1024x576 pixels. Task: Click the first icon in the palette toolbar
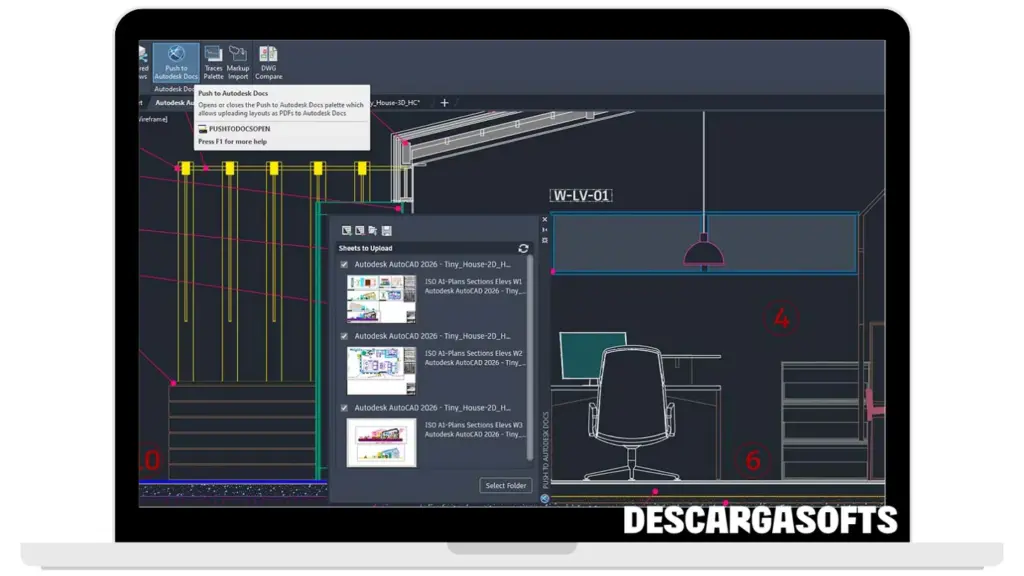click(x=346, y=231)
